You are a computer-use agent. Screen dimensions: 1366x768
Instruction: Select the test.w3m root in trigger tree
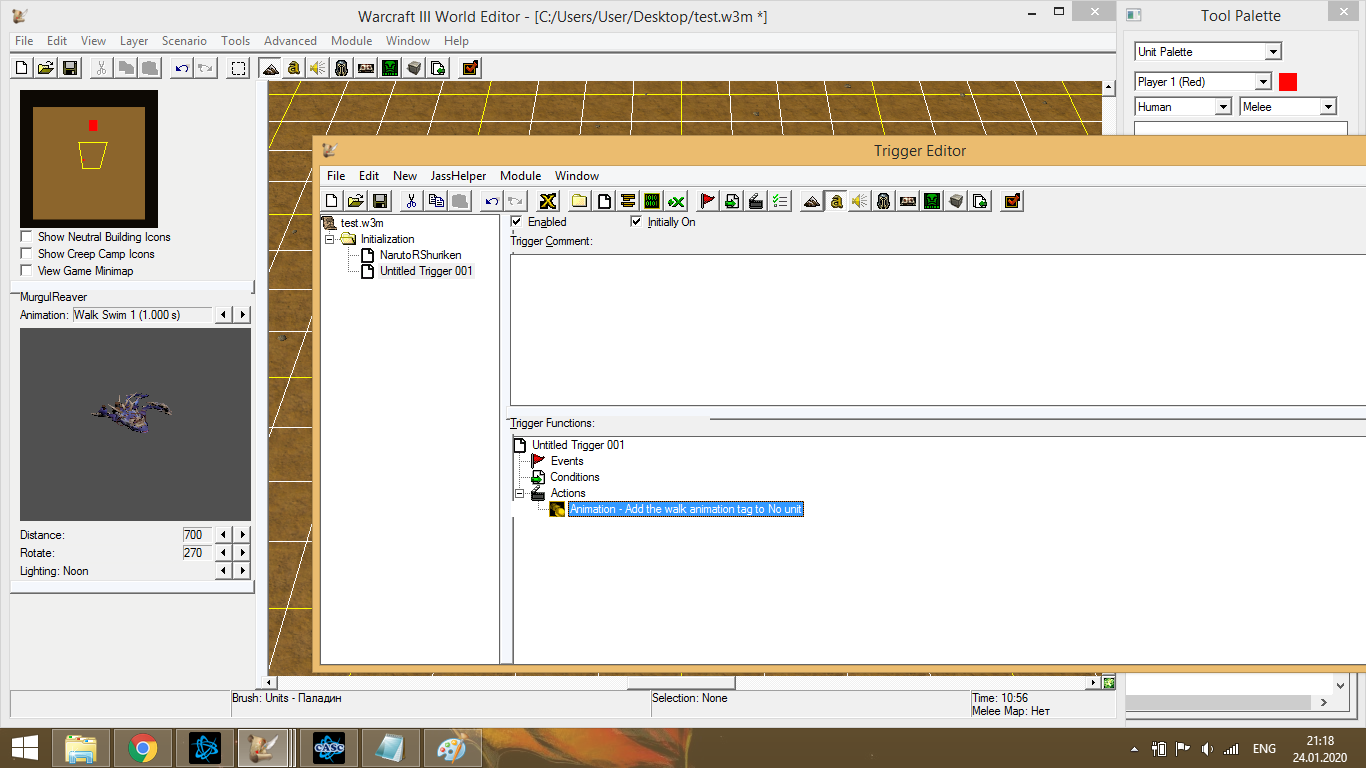coord(361,223)
